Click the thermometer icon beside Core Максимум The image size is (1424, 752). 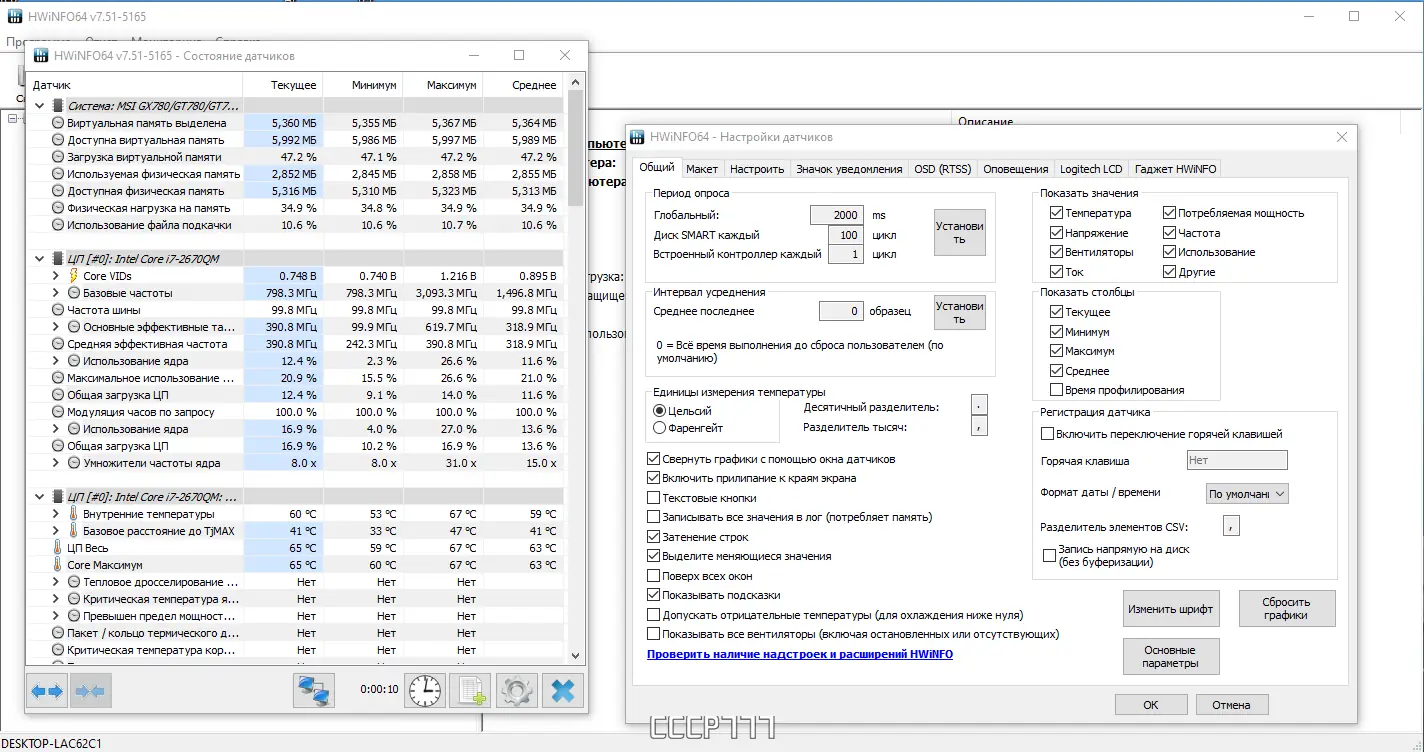tap(58, 565)
